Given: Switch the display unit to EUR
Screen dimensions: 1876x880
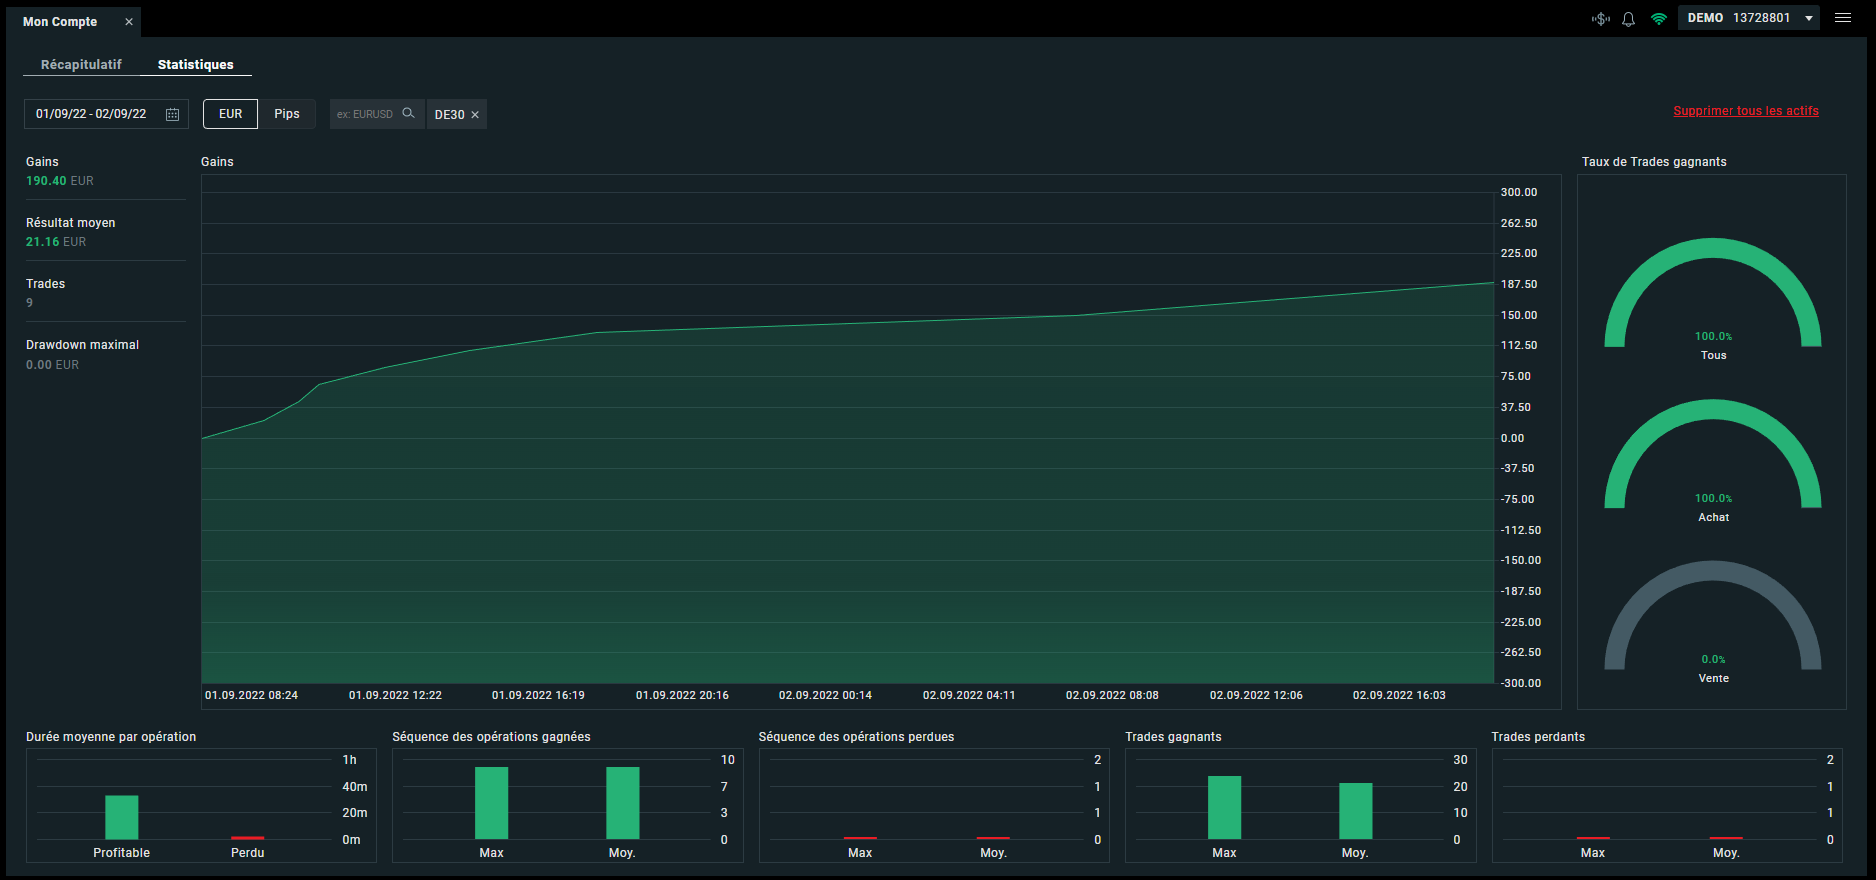Looking at the screenshot, I should 231,114.
